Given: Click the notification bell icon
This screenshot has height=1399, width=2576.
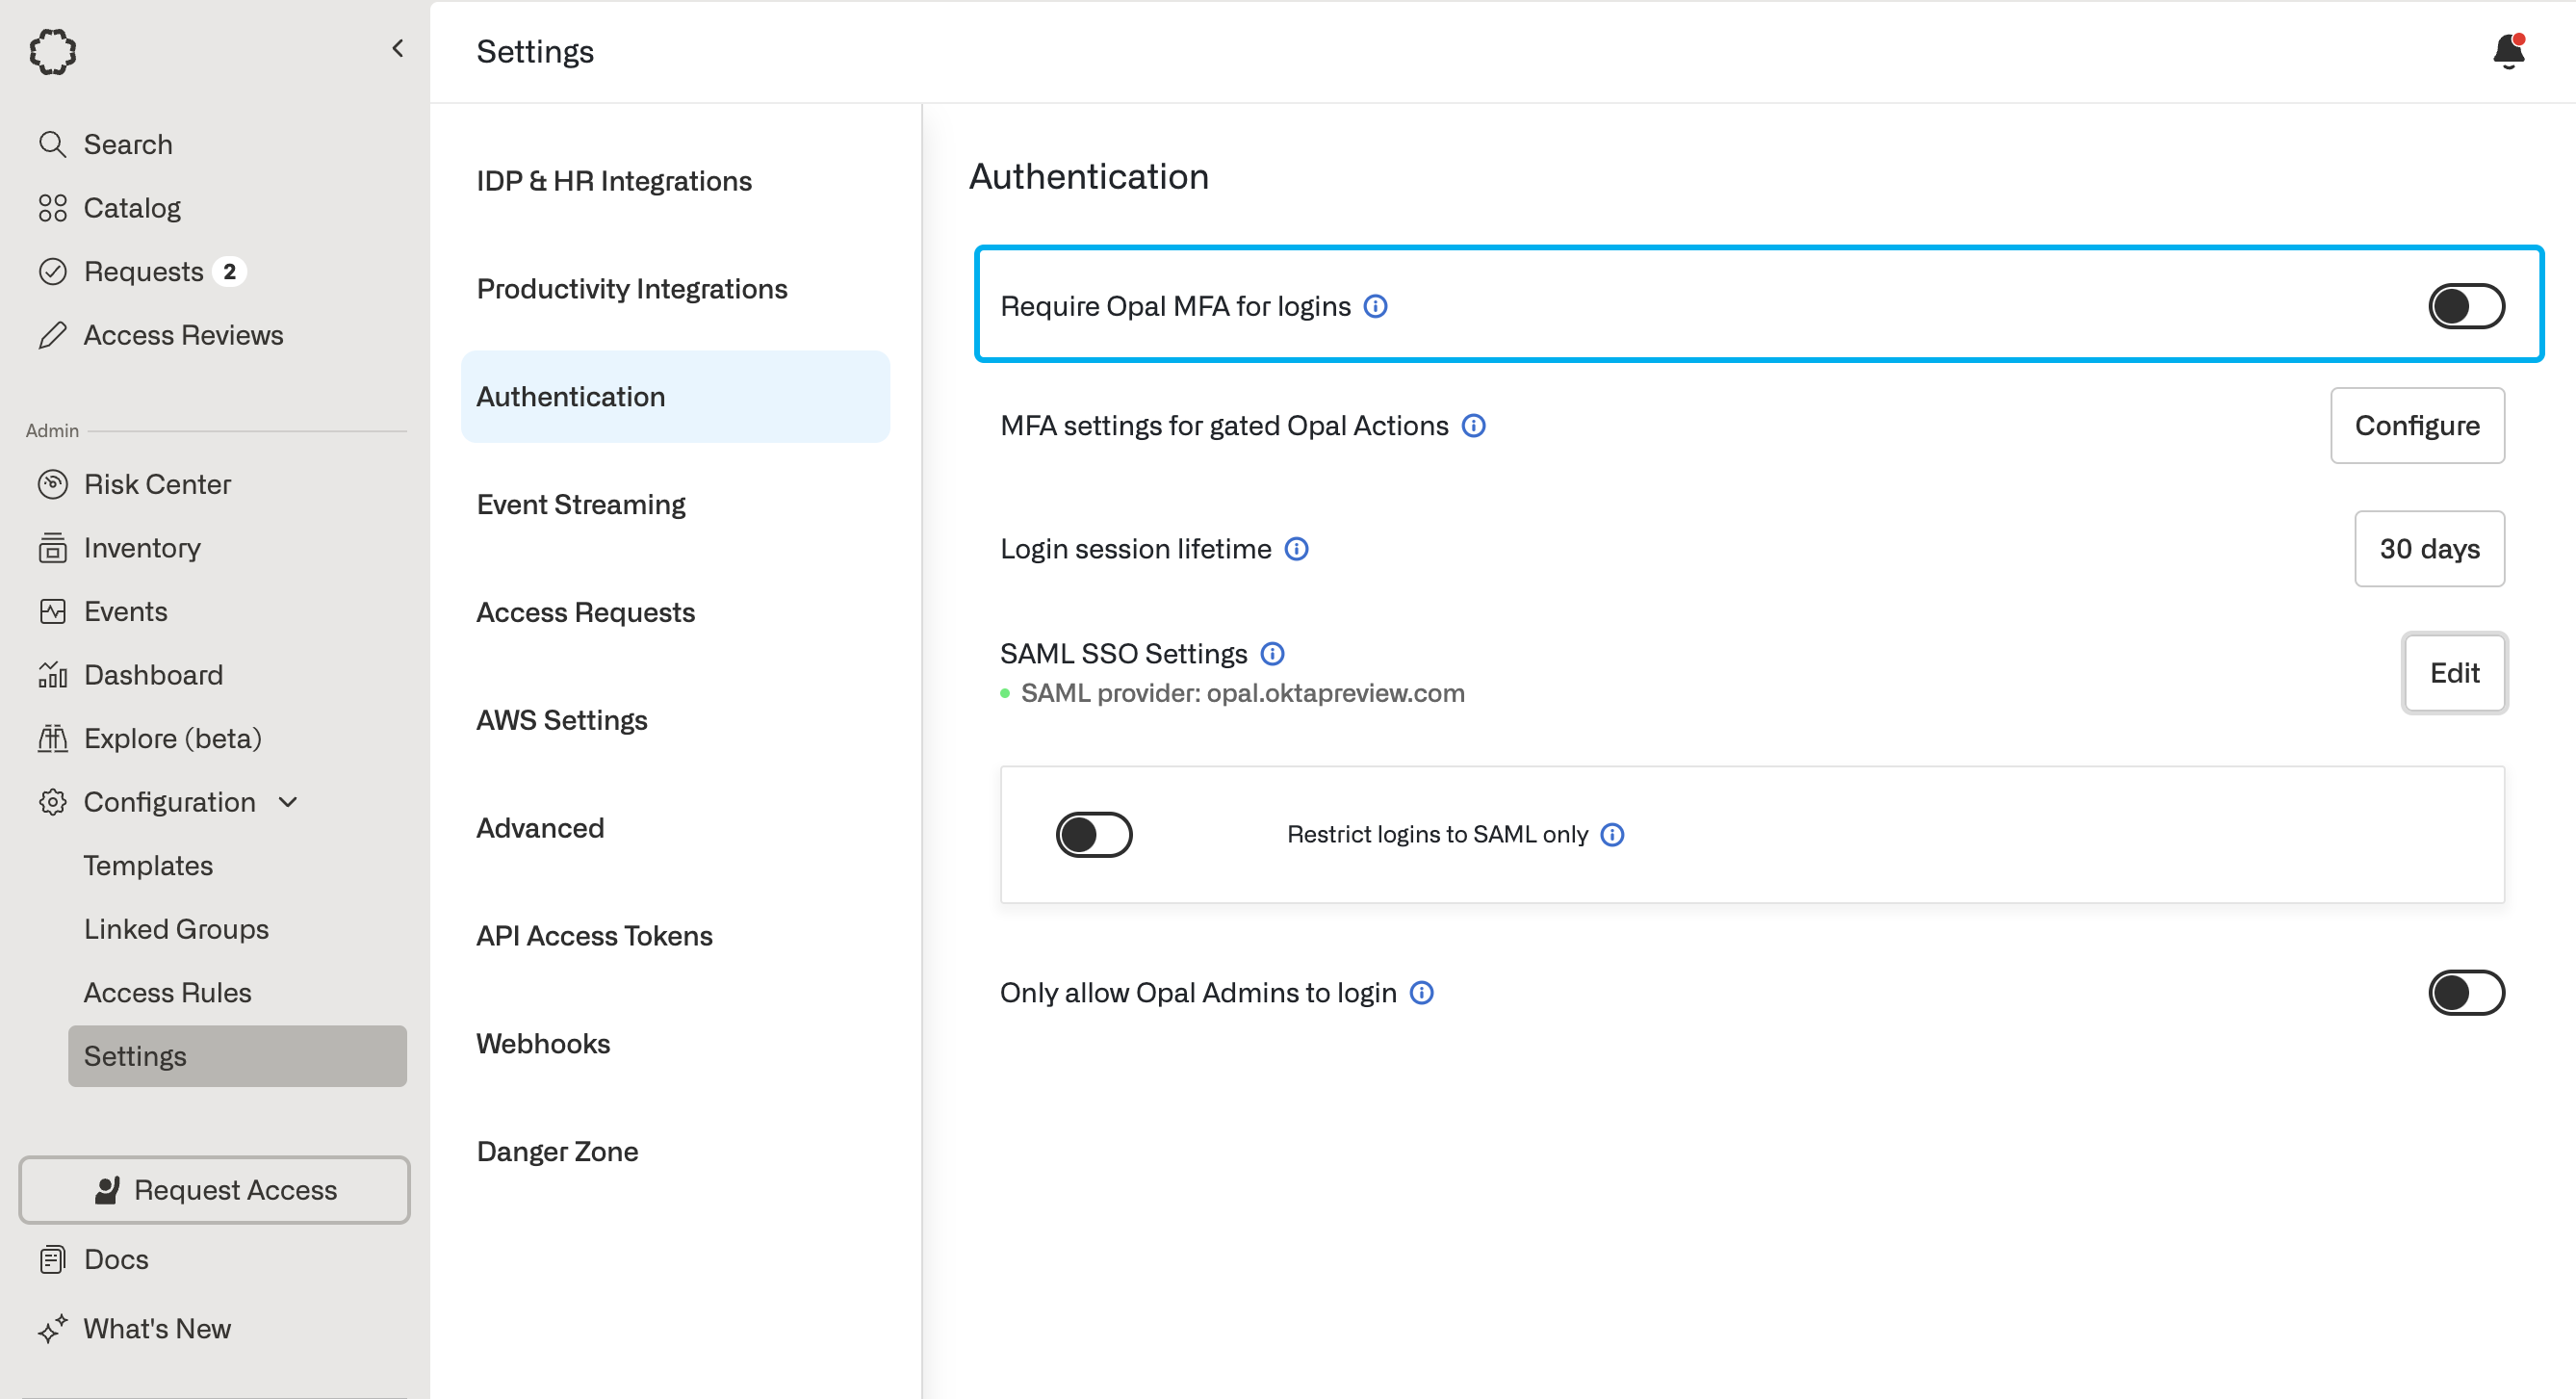Looking at the screenshot, I should click(2508, 51).
